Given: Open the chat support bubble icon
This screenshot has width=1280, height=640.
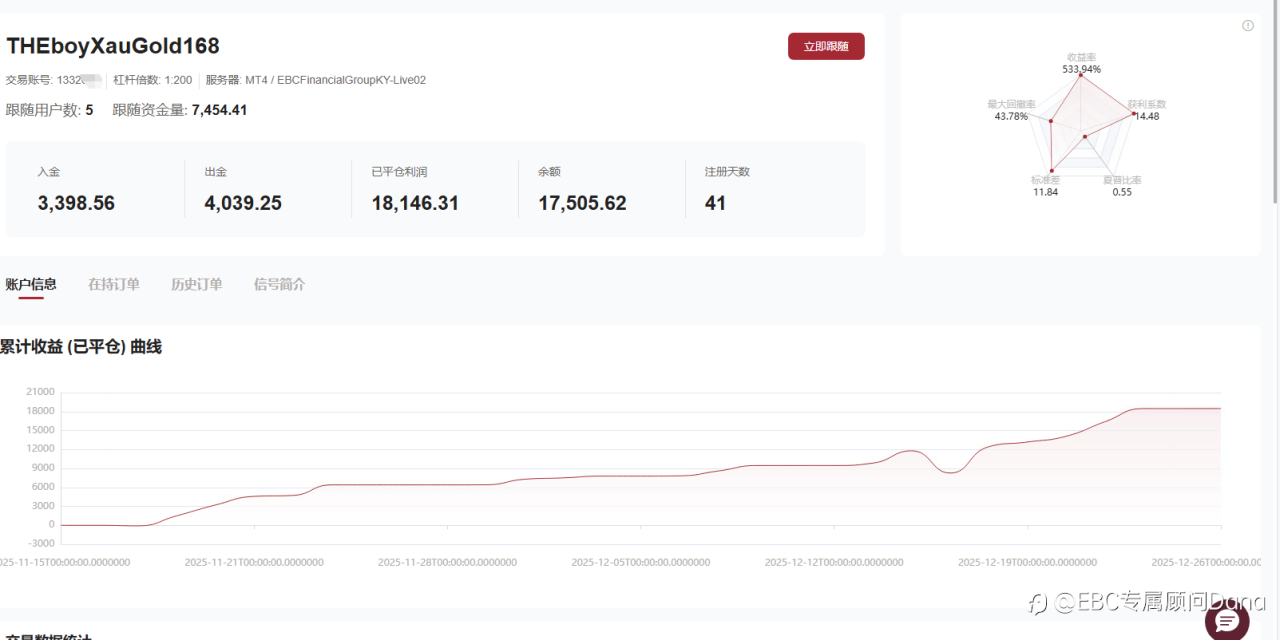Looking at the screenshot, I should 1227,621.
